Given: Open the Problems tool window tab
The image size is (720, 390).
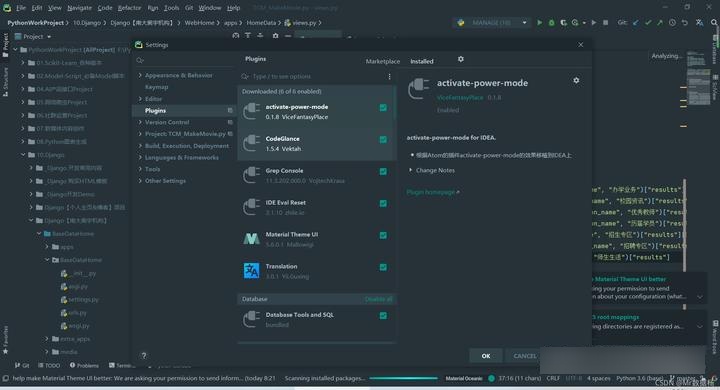Looking at the screenshot, I should tap(84, 366).
